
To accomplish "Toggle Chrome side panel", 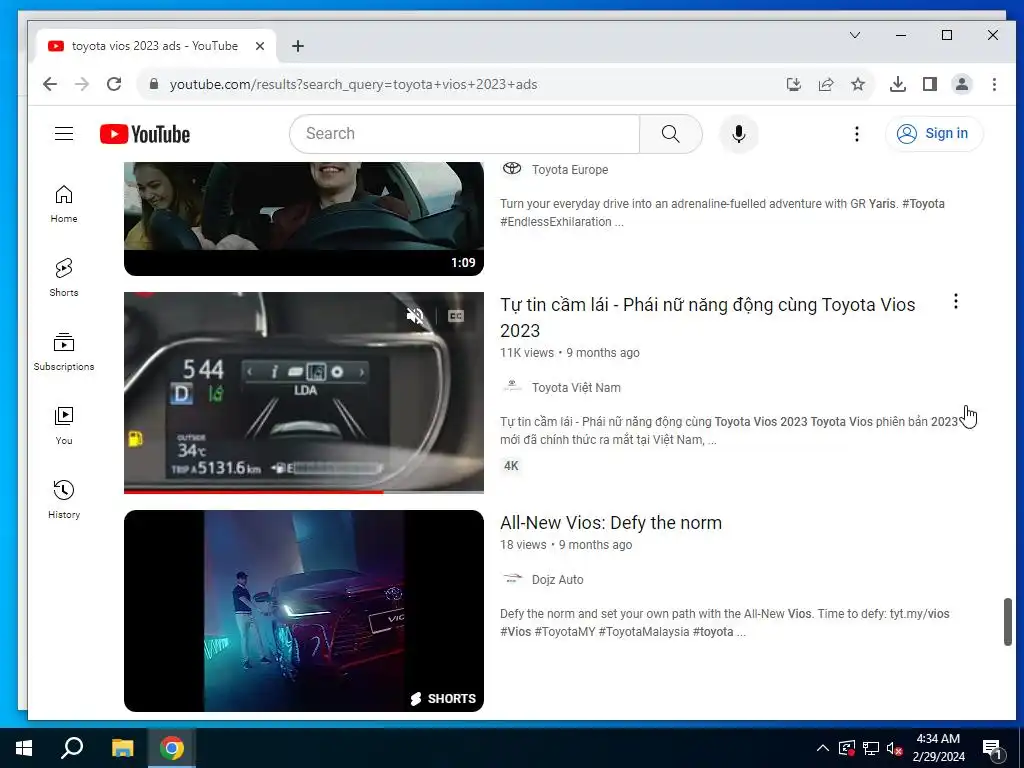I will tap(930, 84).
